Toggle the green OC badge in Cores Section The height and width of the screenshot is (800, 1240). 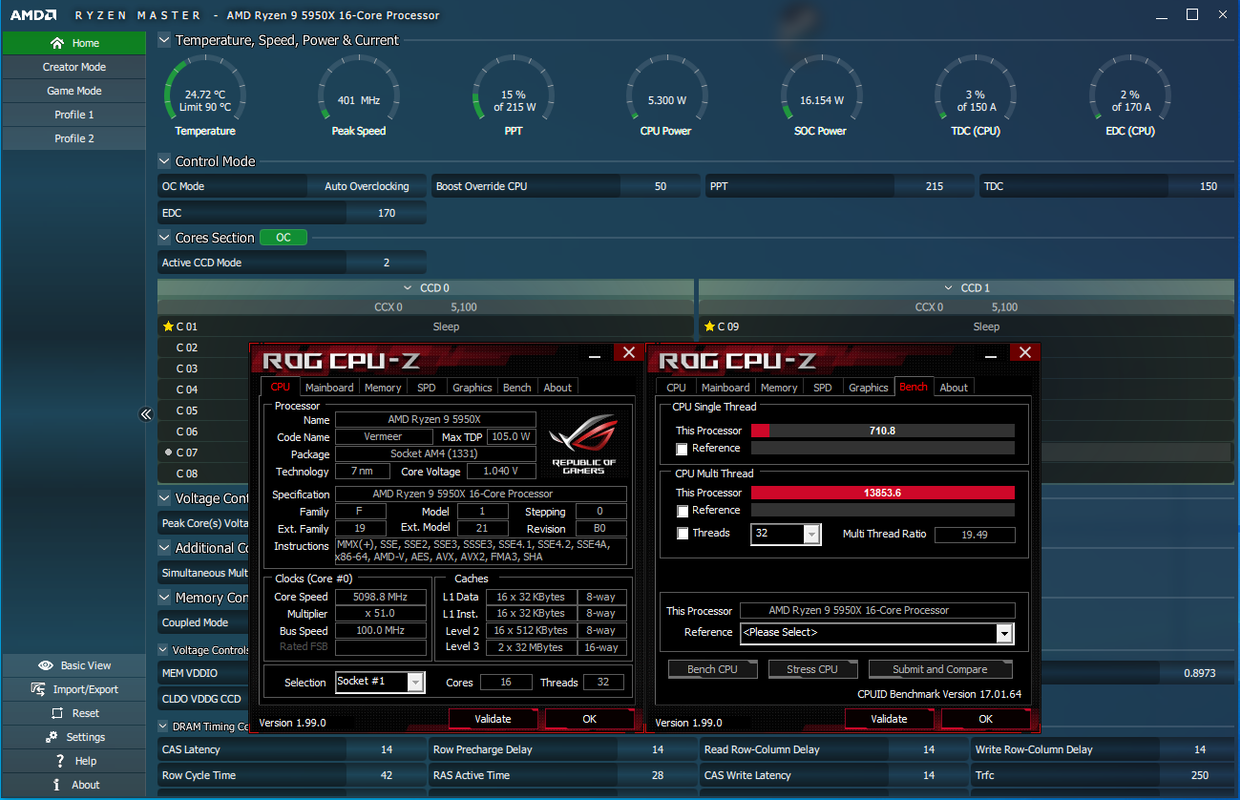point(283,238)
